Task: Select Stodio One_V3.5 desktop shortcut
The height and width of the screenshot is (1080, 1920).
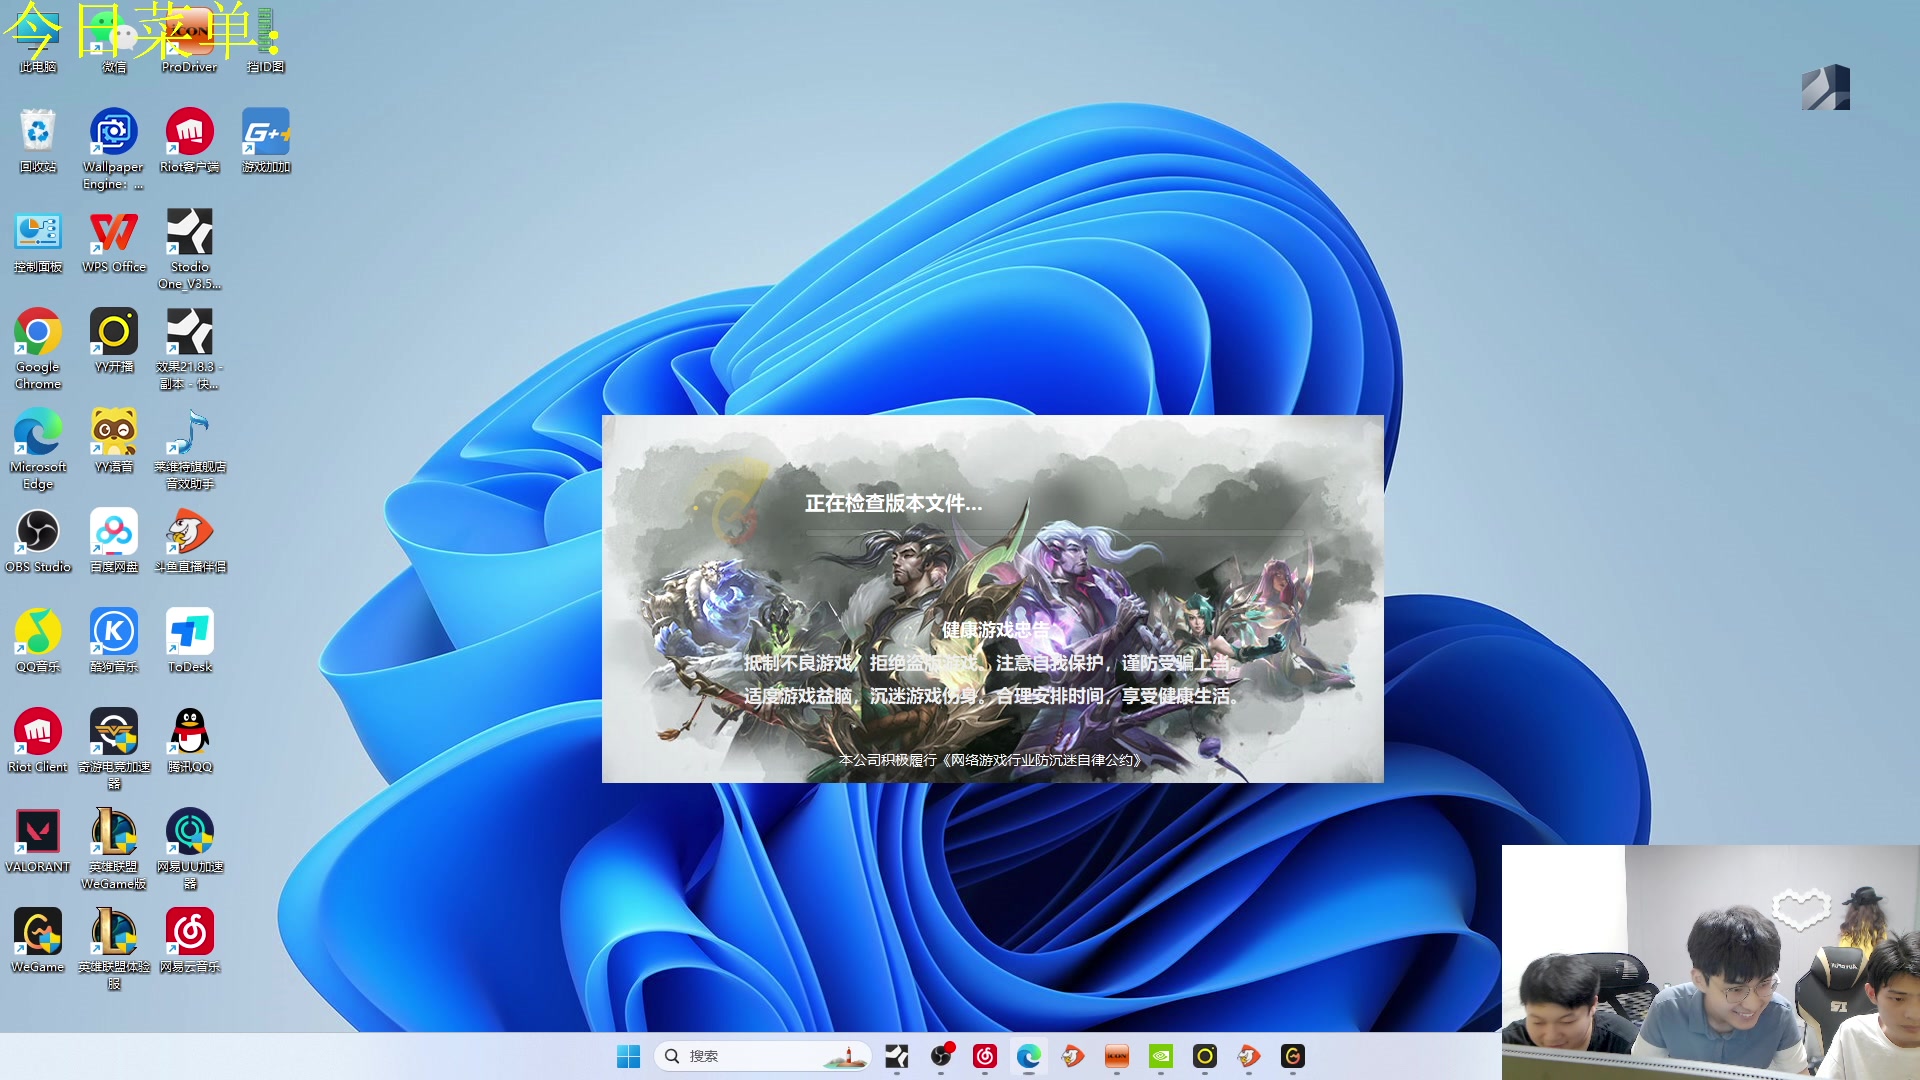Action: tap(189, 248)
